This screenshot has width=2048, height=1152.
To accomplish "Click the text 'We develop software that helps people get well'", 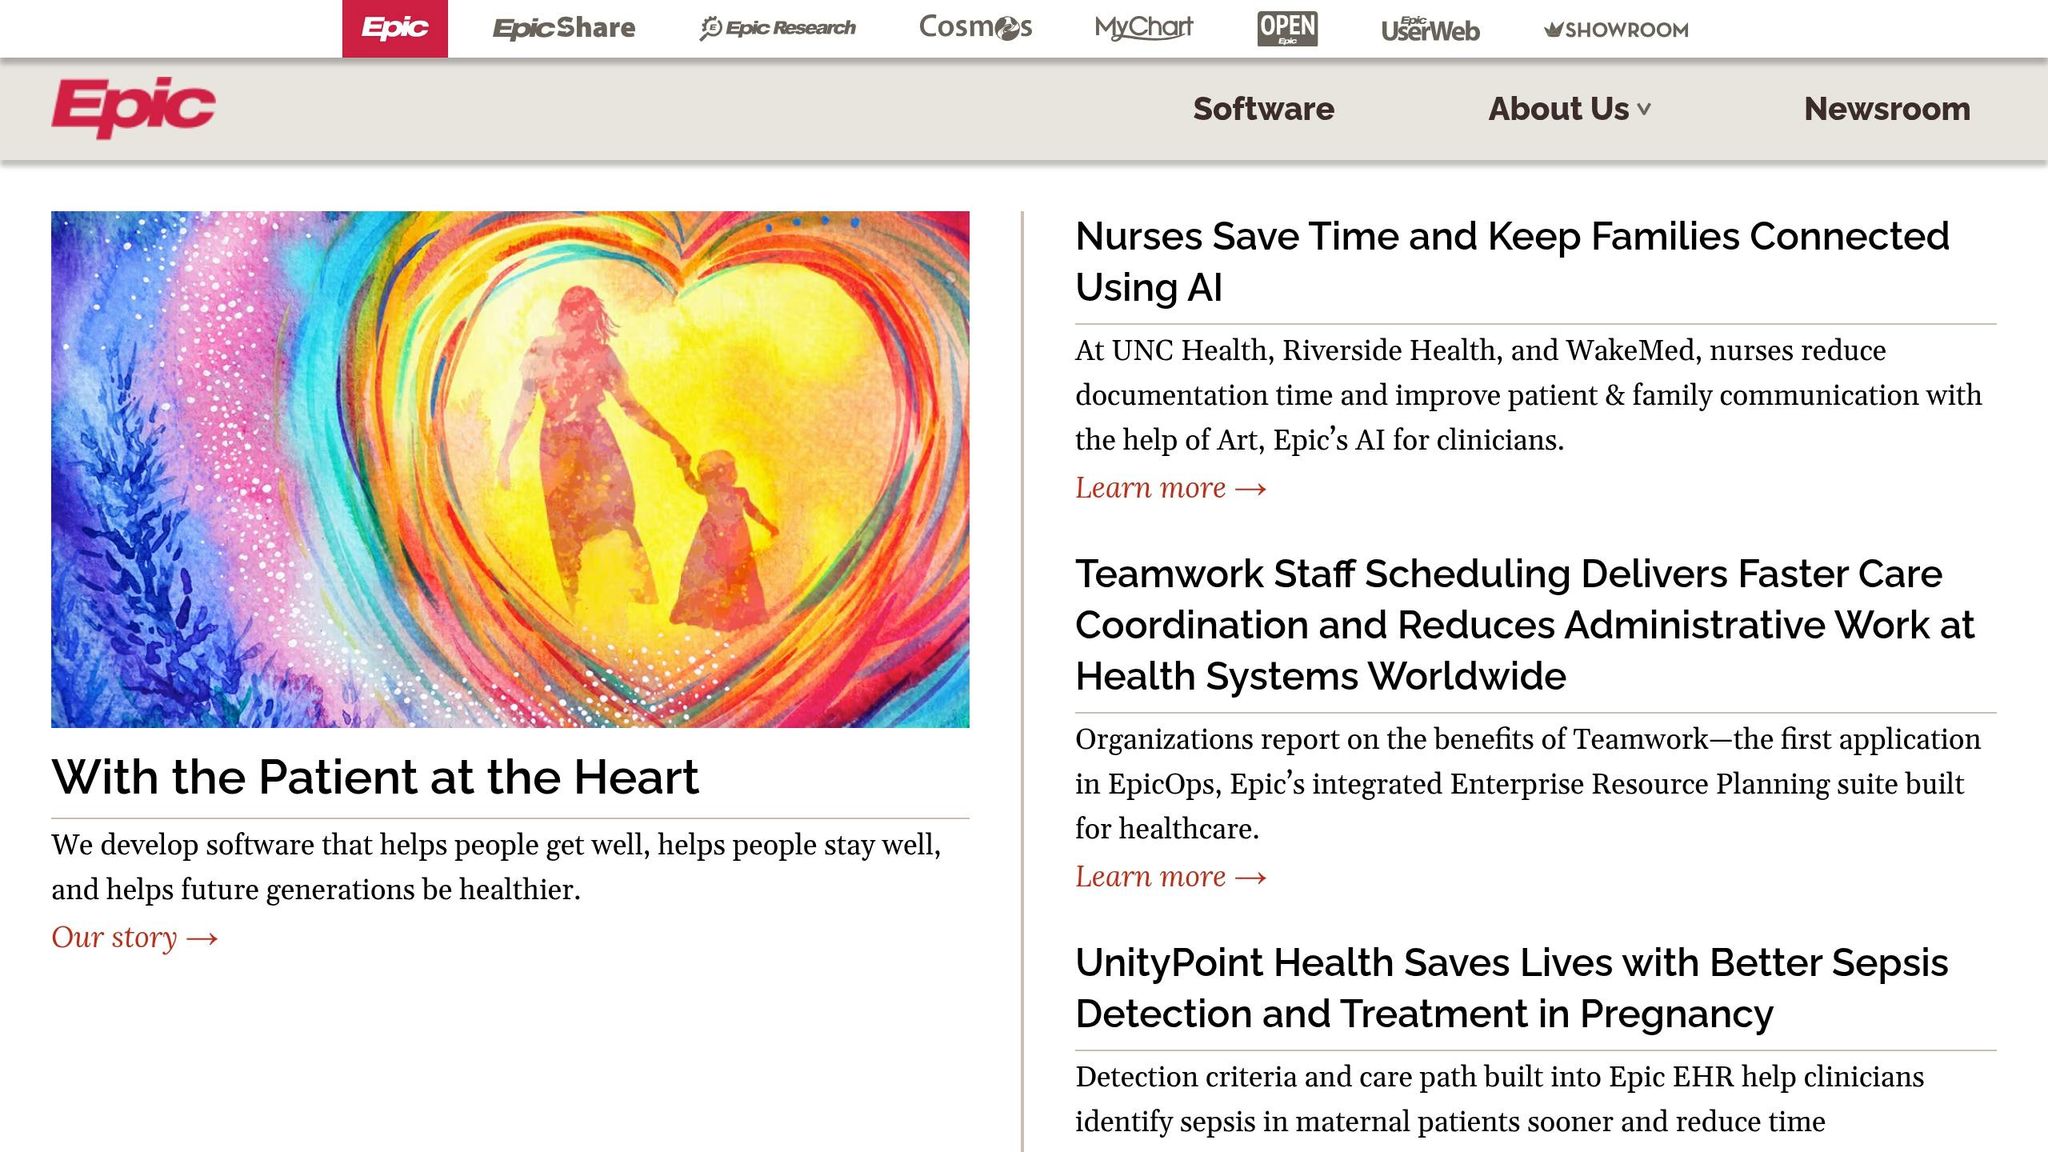I will point(350,845).
